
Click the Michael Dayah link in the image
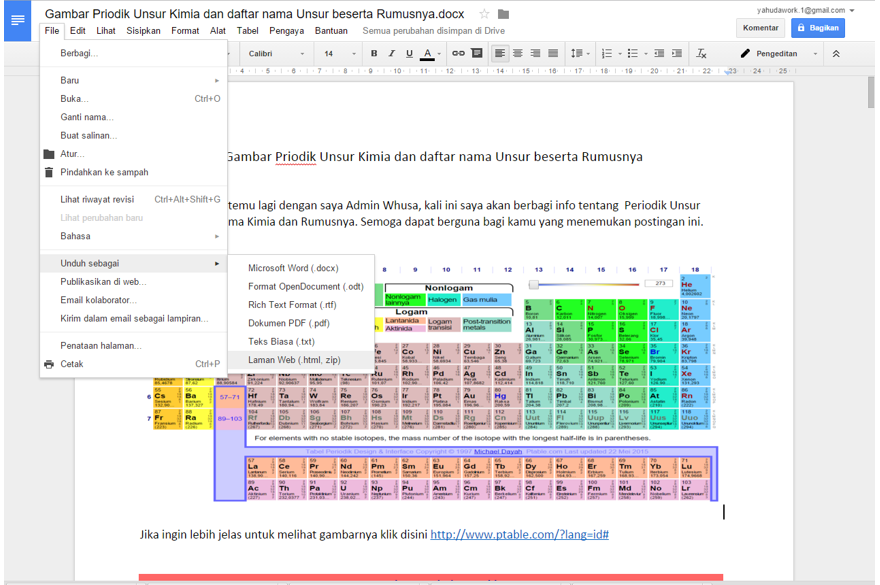(x=498, y=451)
